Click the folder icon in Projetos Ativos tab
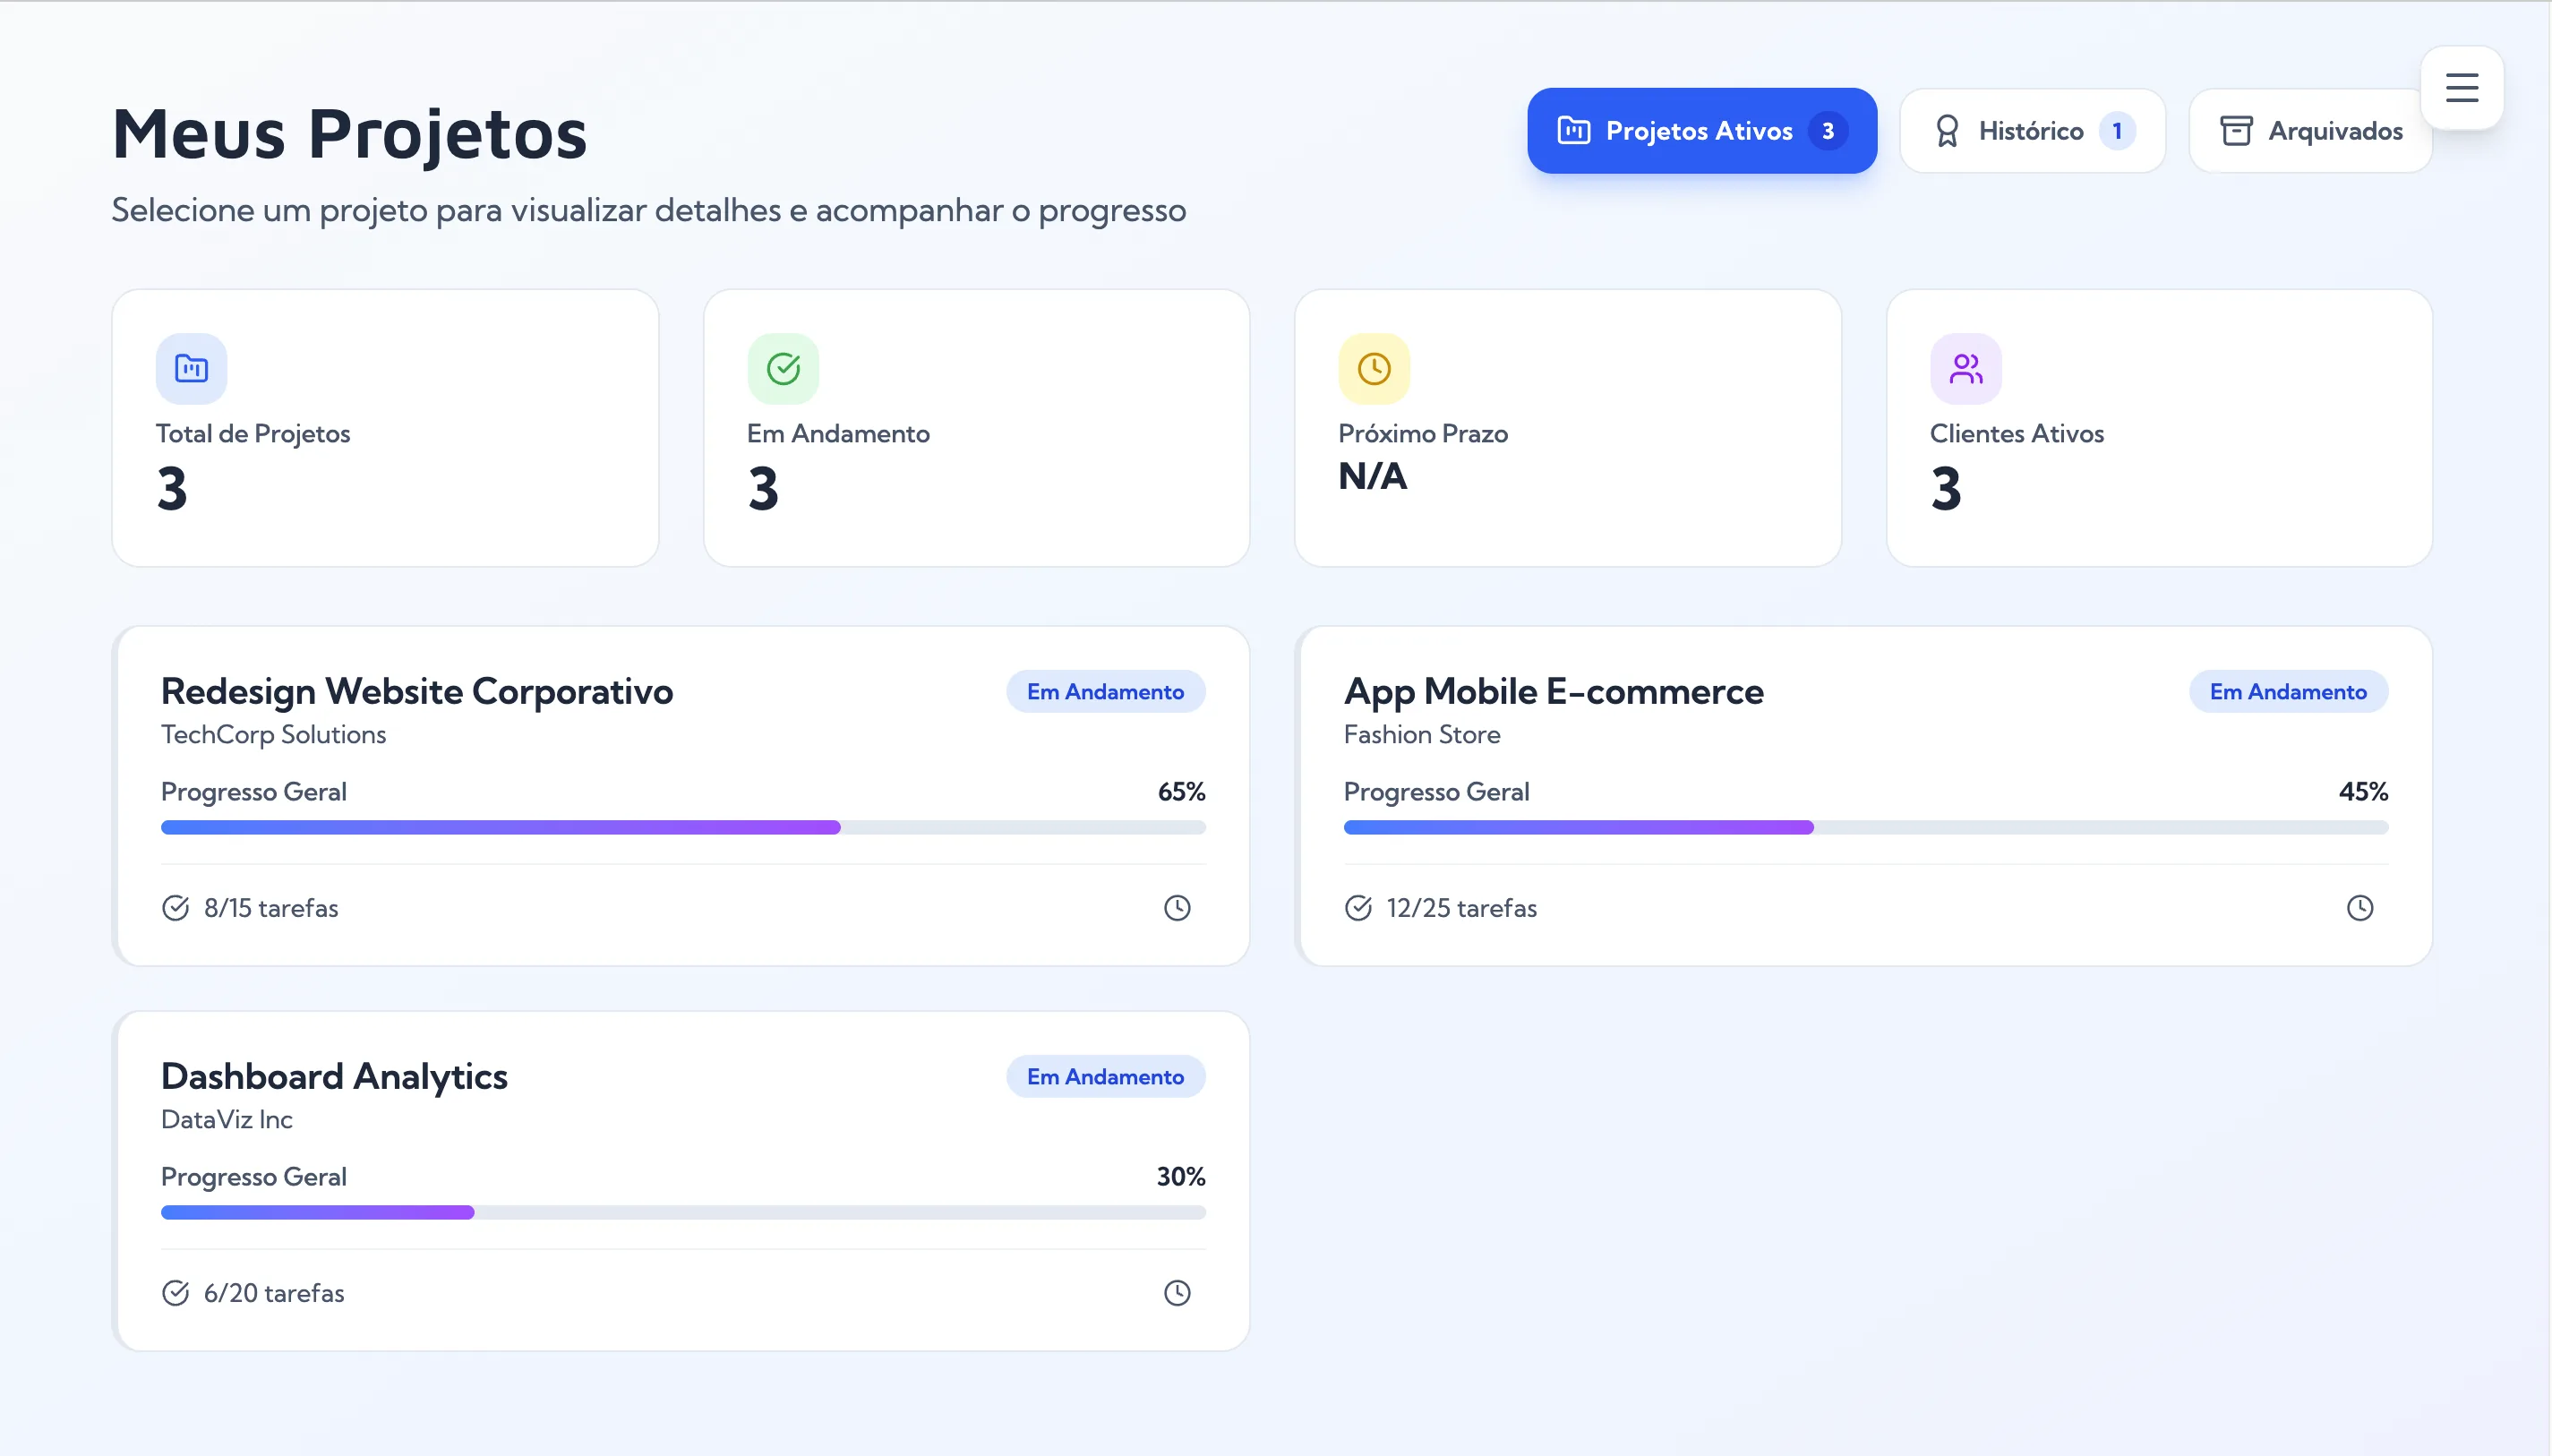Image resolution: width=2552 pixels, height=1456 pixels. pos(1573,131)
